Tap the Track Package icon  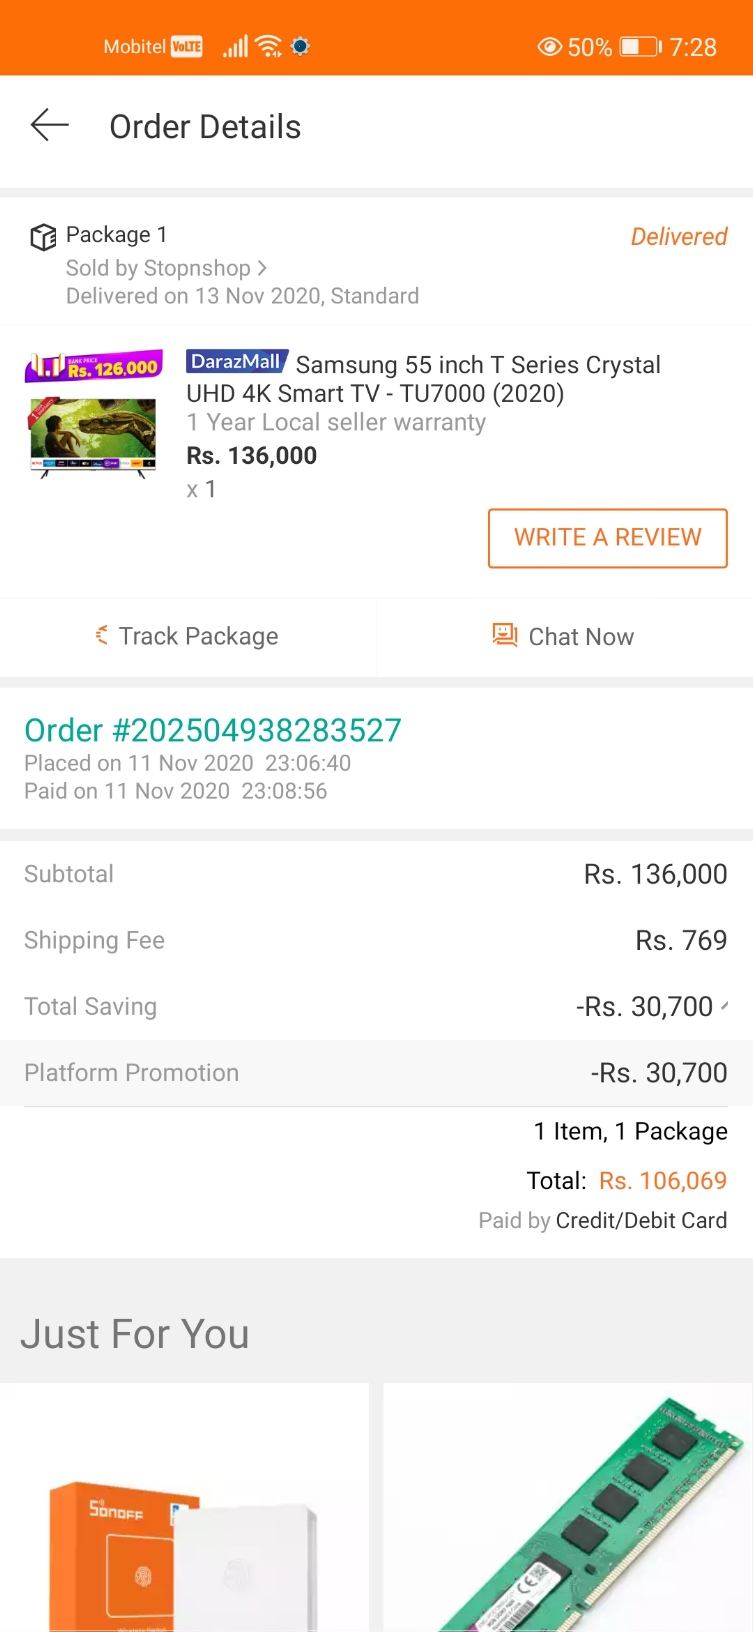pyautogui.click(x=102, y=635)
